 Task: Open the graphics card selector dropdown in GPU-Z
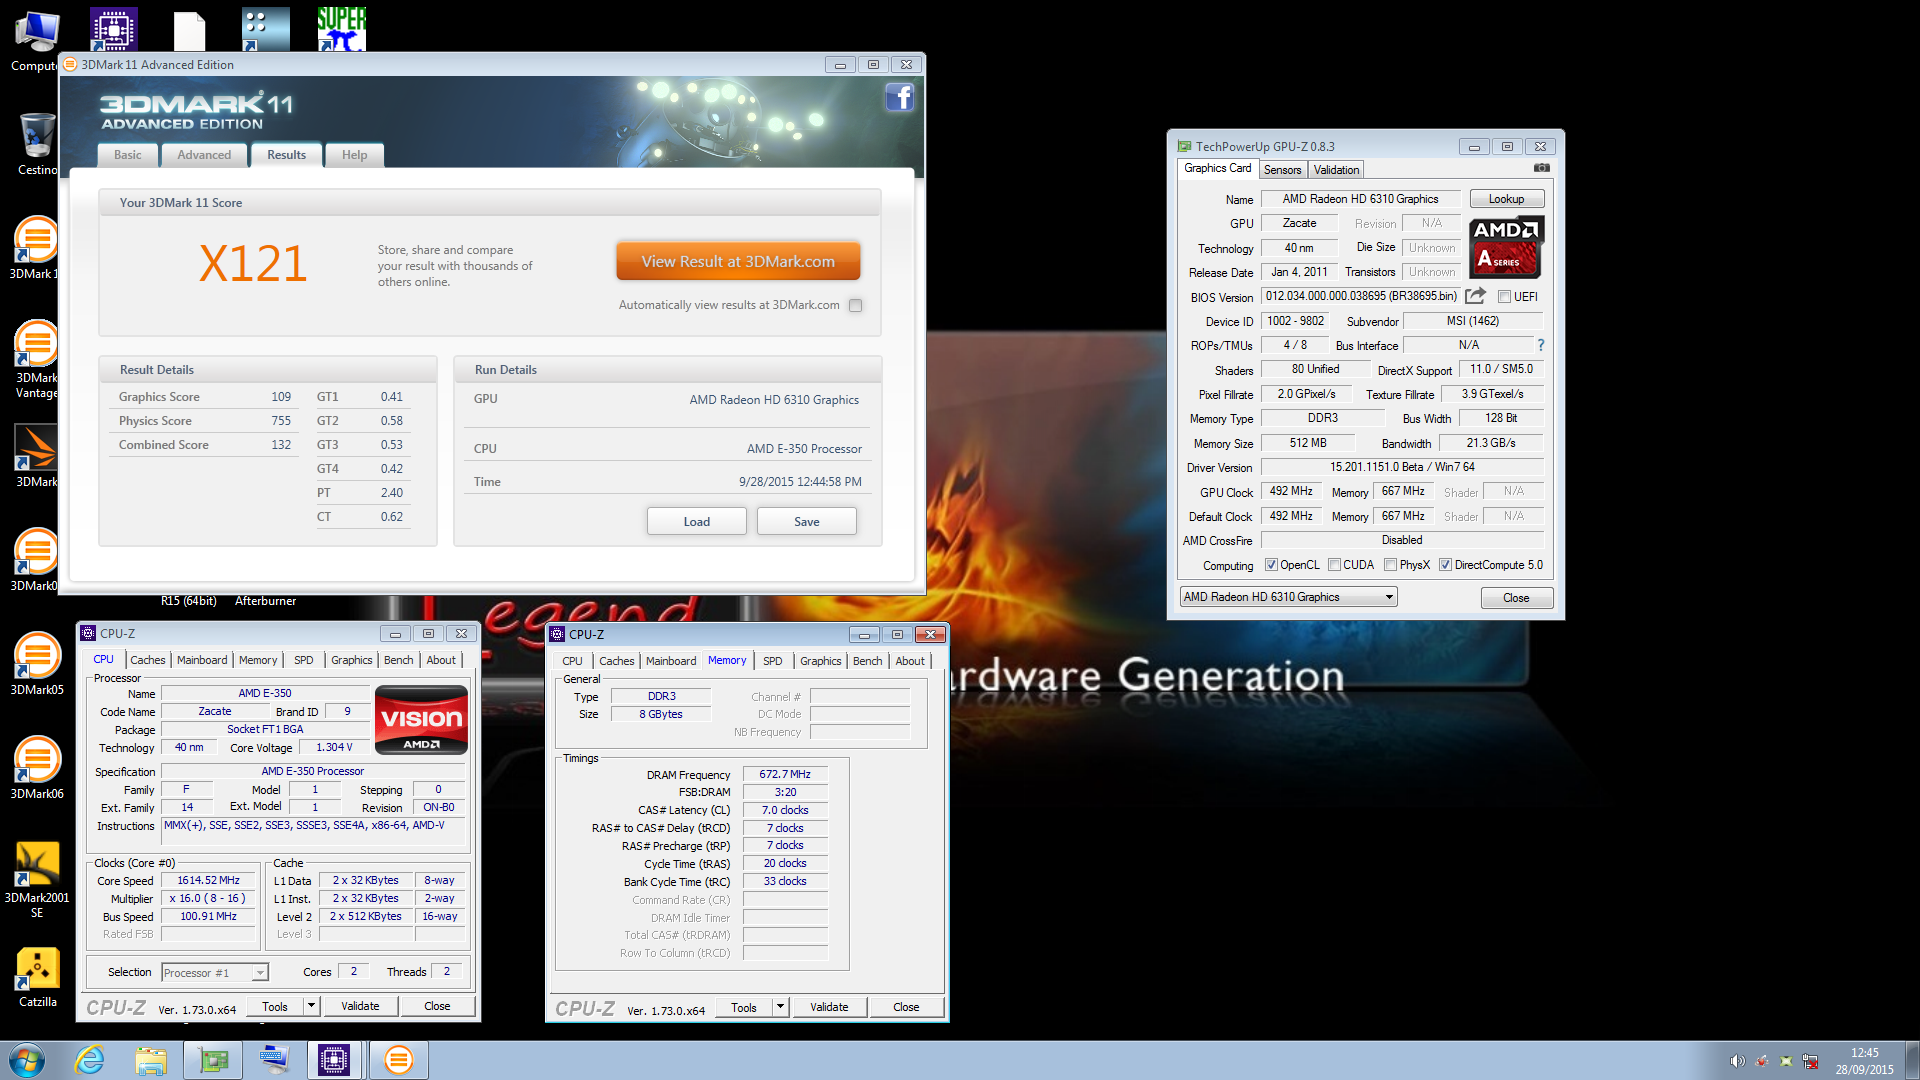click(1288, 597)
